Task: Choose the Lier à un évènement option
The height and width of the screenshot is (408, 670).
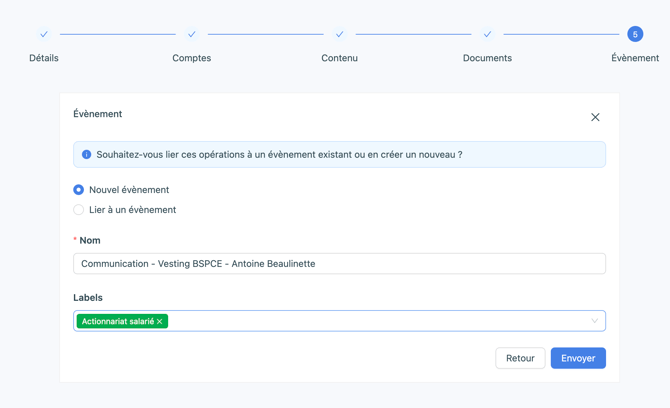Action: (x=79, y=210)
